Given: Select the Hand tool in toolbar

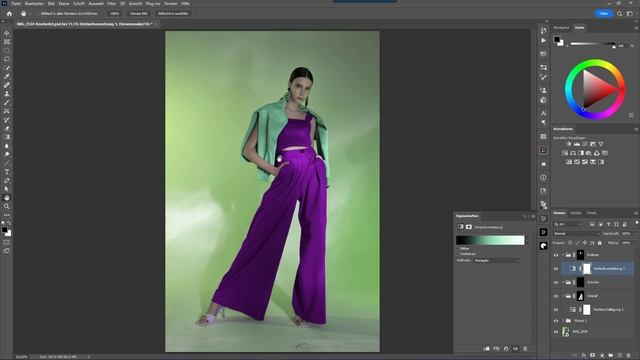Looking at the screenshot, I should tap(7, 198).
